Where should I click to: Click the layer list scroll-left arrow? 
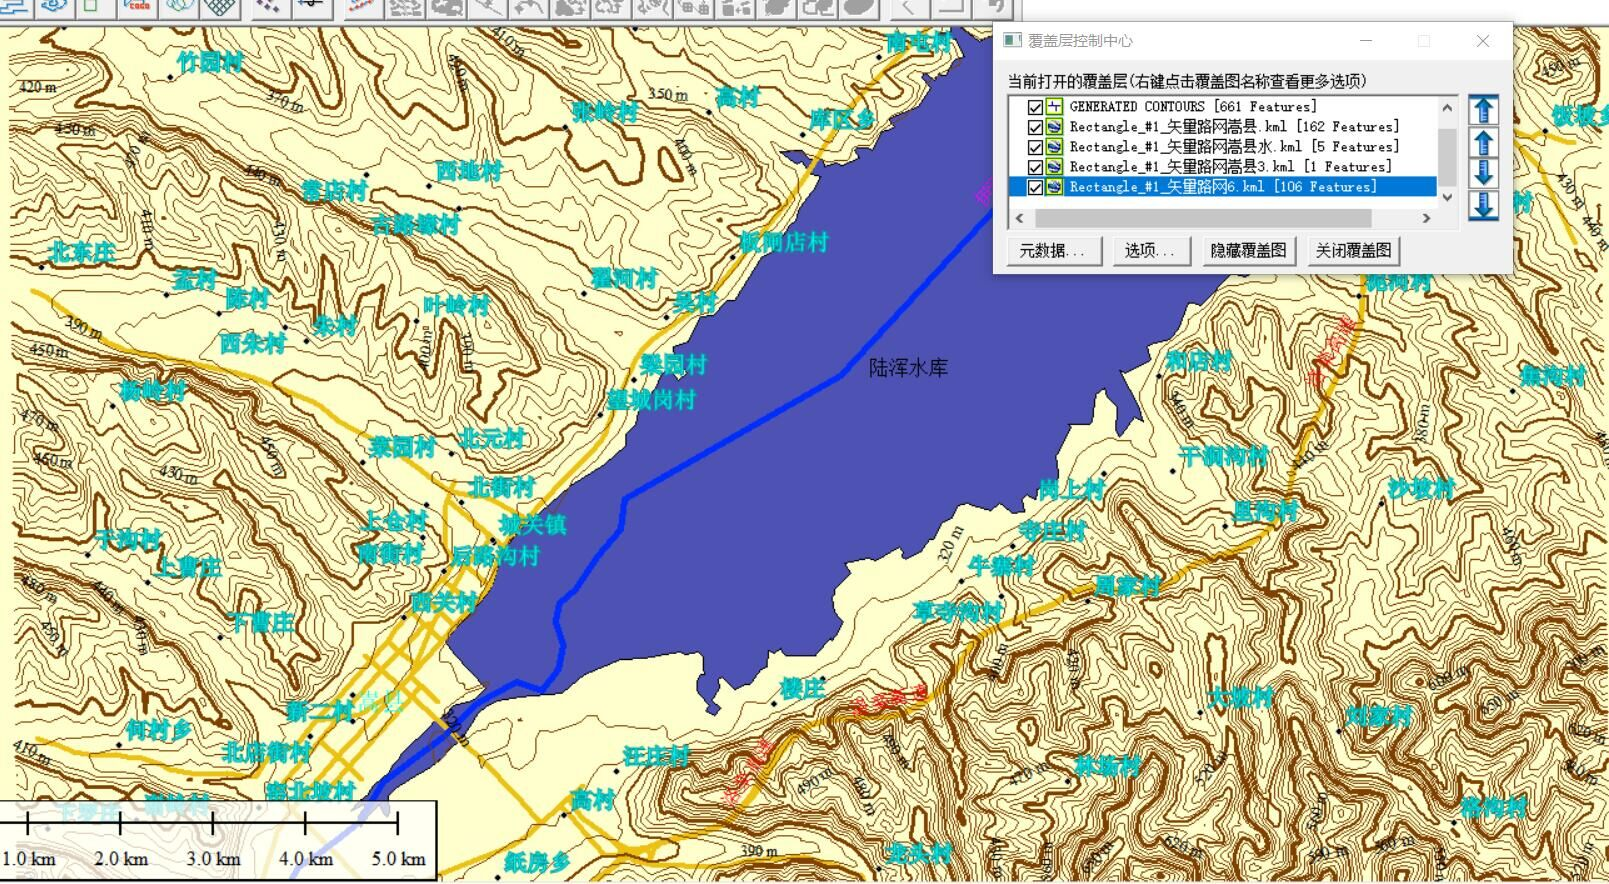[1019, 218]
